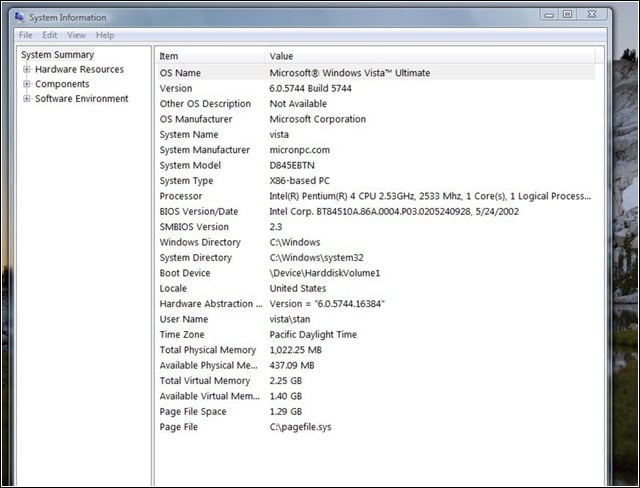Image resolution: width=640 pixels, height=488 pixels.
Task: Click the System Information title bar icon
Action: coord(19,17)
